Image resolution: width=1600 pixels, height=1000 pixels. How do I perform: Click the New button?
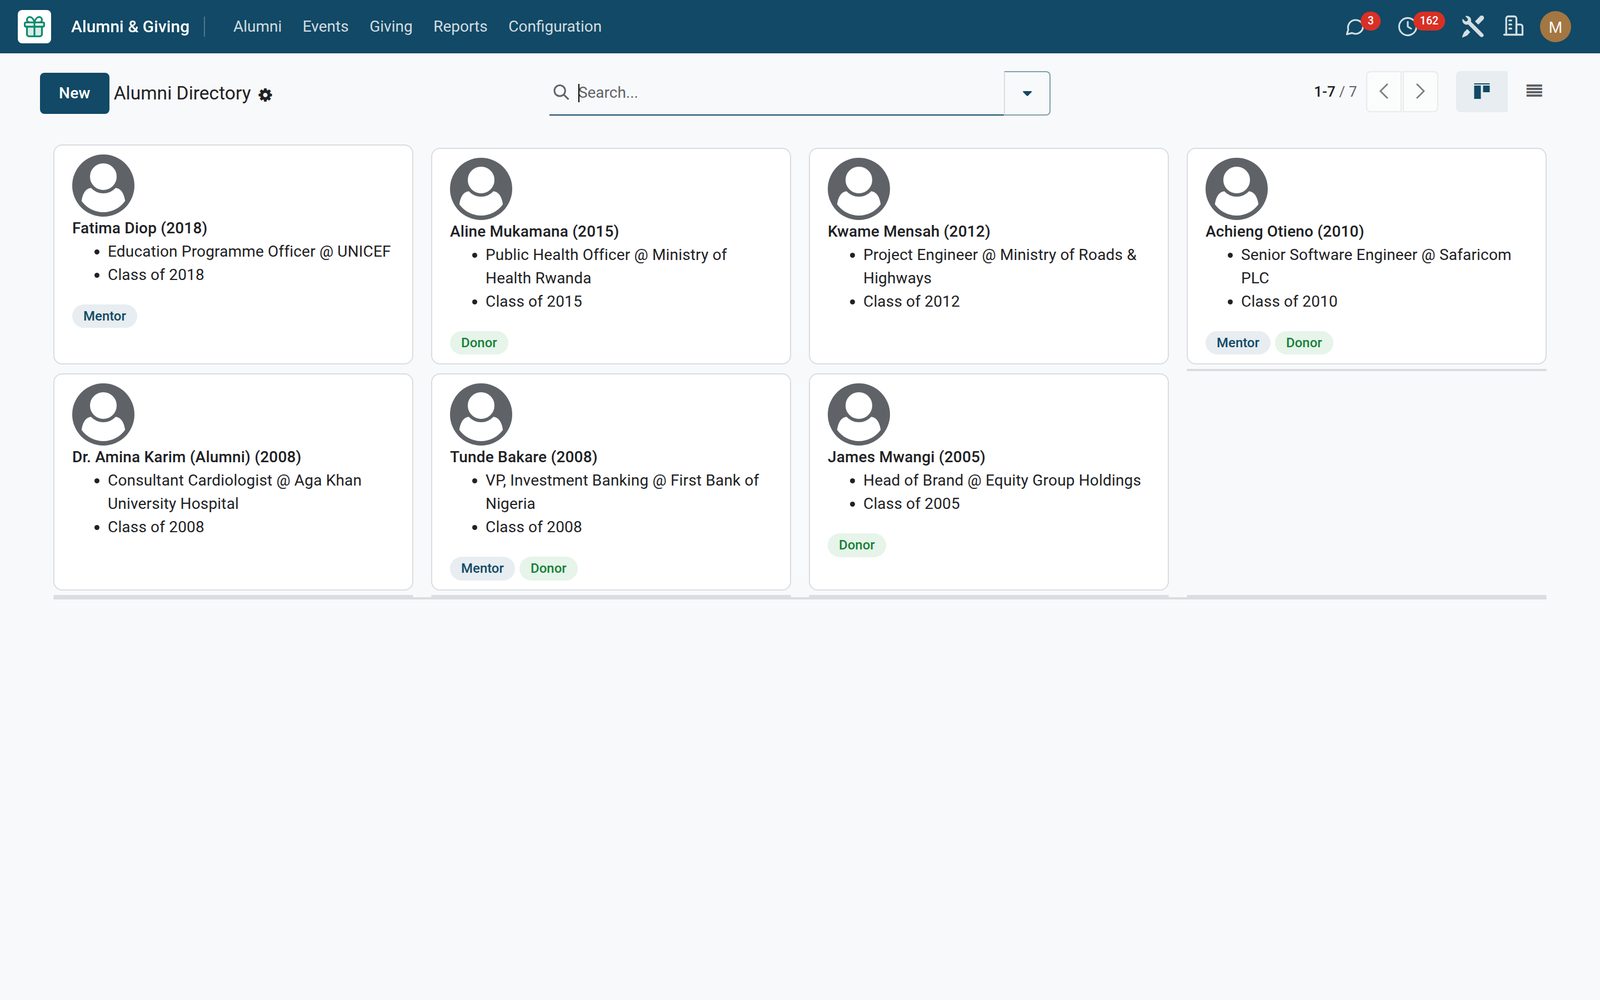pyautogui.click(x=74, y=93)
